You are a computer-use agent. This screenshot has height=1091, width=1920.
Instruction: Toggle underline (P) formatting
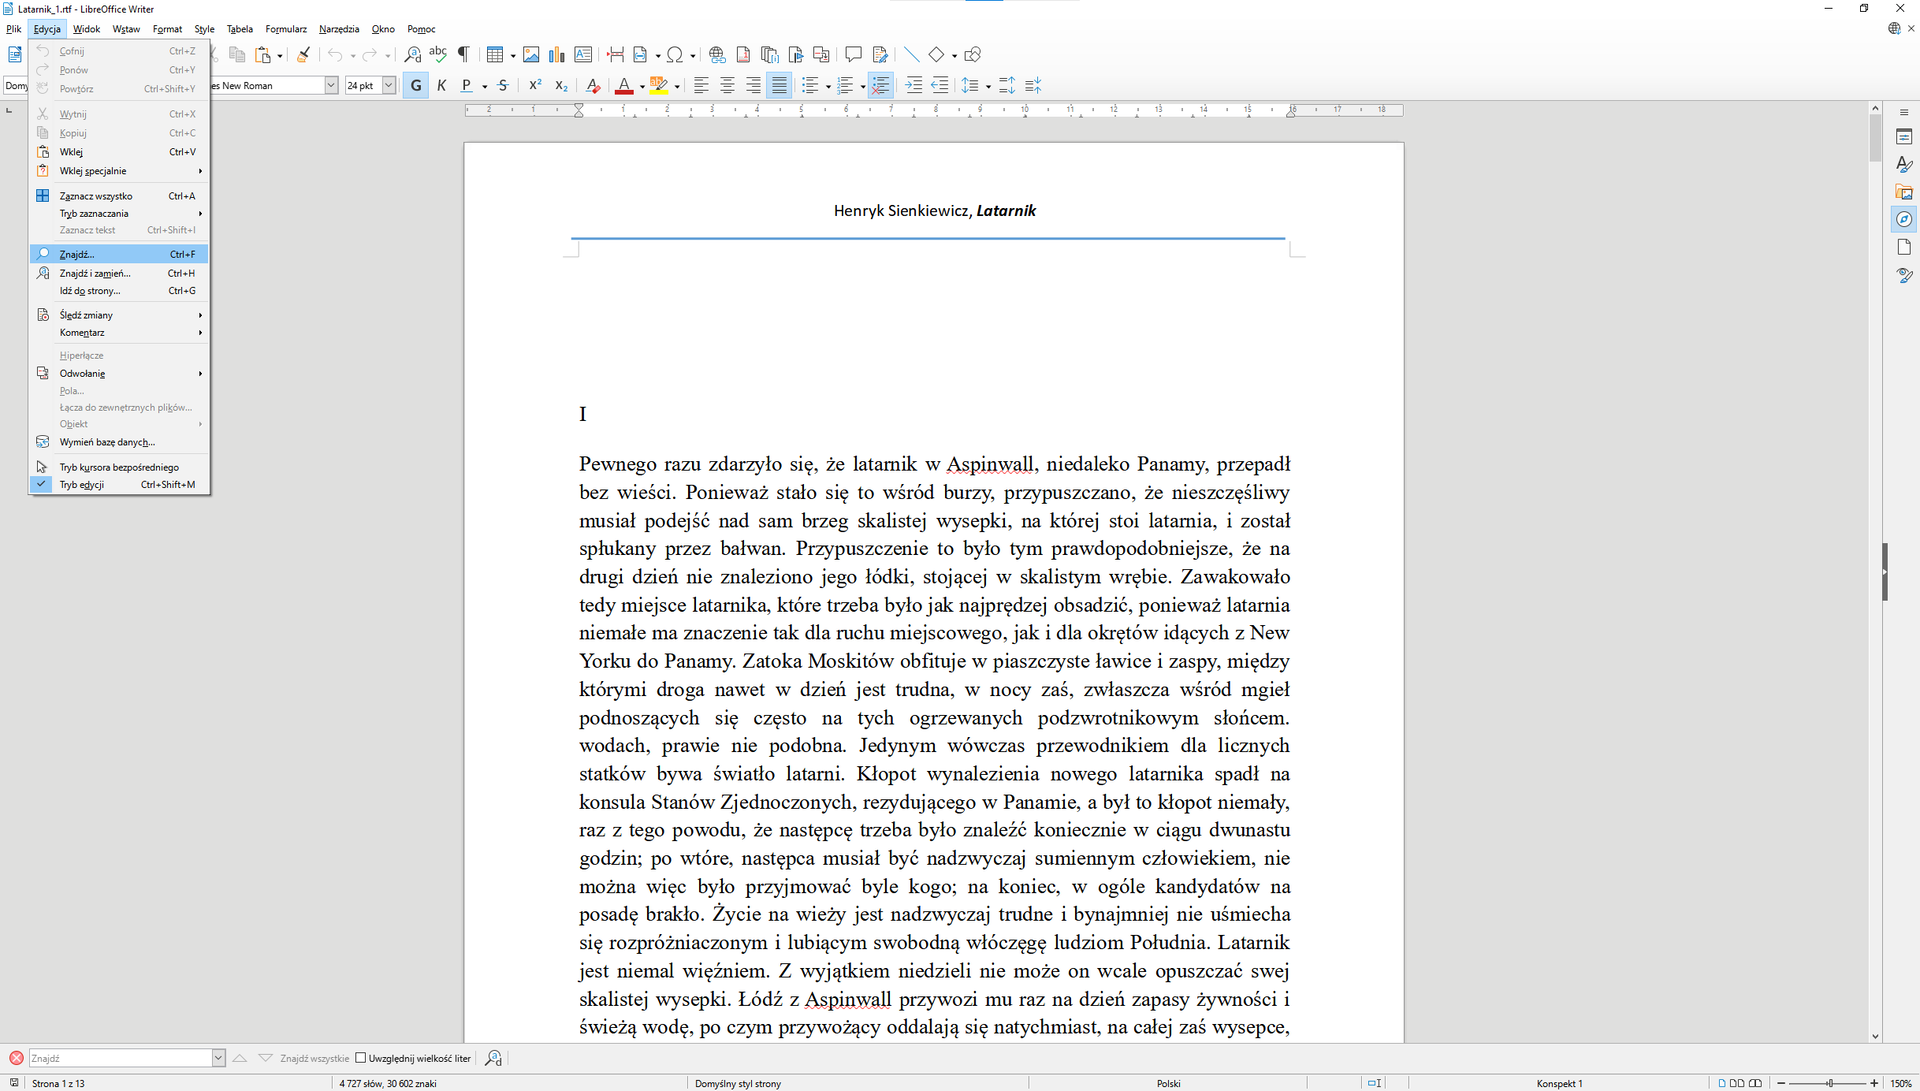point(466,86)
